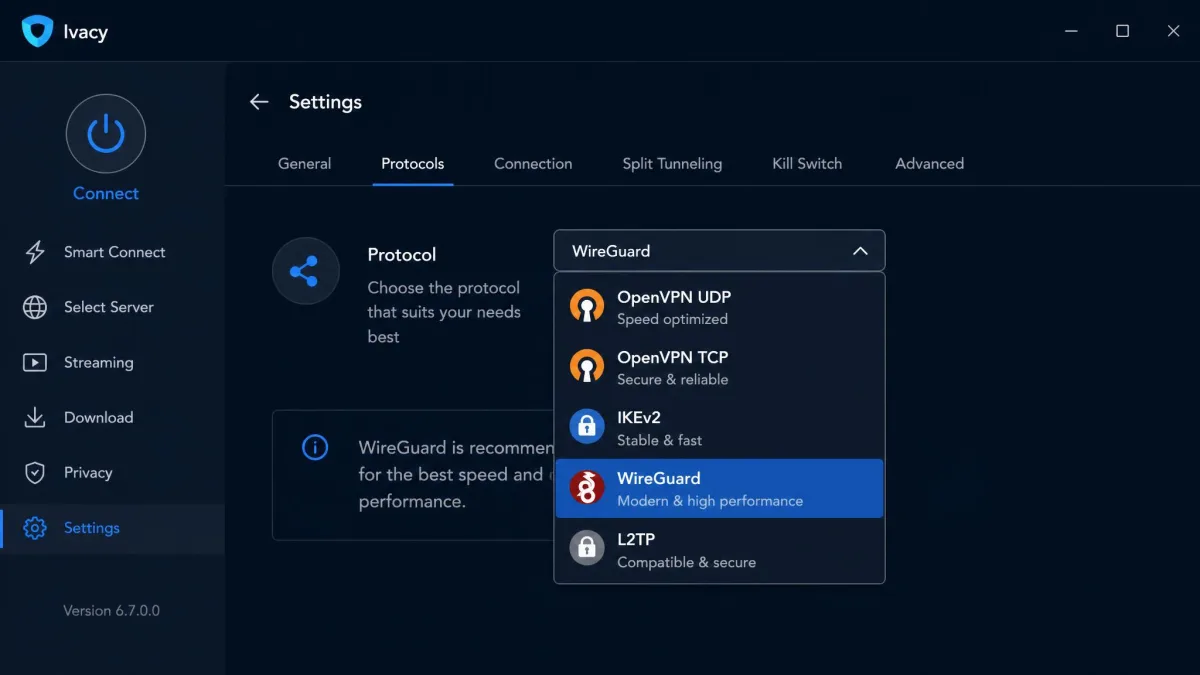The height and width of the screenshot is (675, 1200).
Task: Switch to the Split Tunneling tab
Action: (x=672, y=163)
